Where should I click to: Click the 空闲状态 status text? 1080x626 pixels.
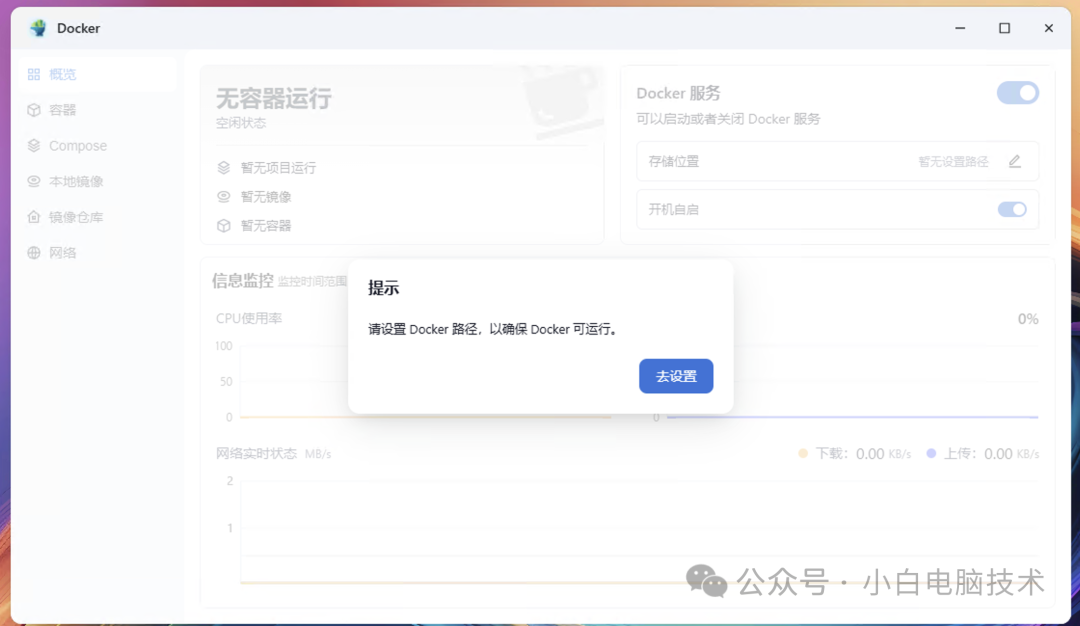point(241,123)
